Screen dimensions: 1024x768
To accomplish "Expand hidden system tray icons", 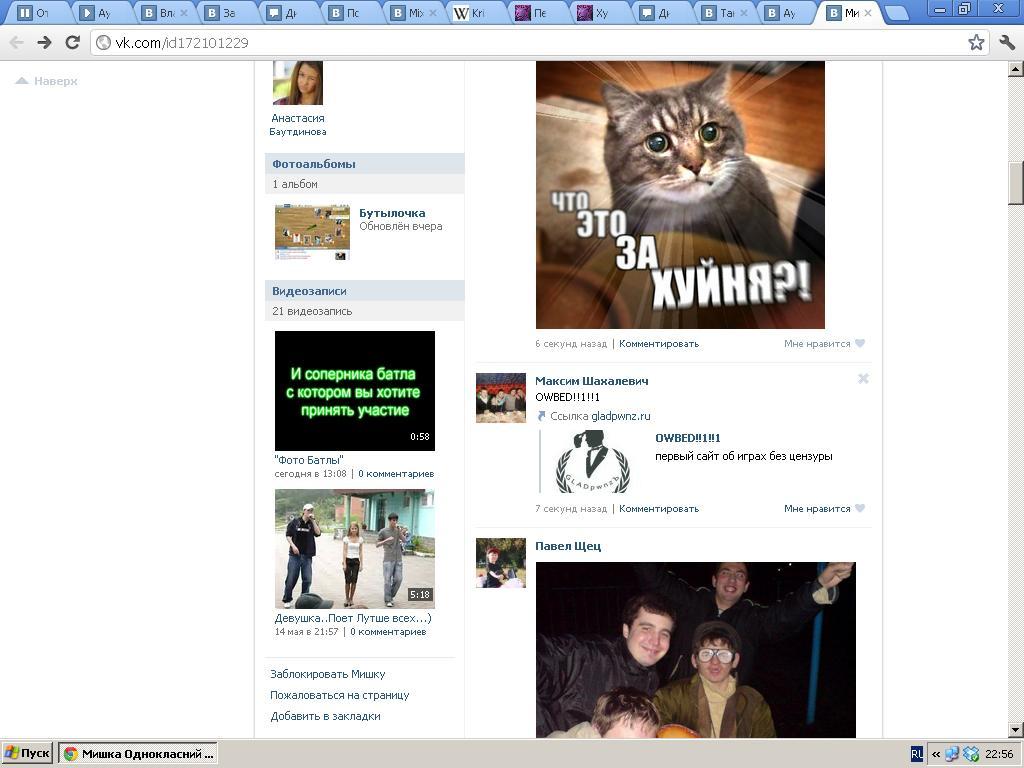I will click(936, 754).
